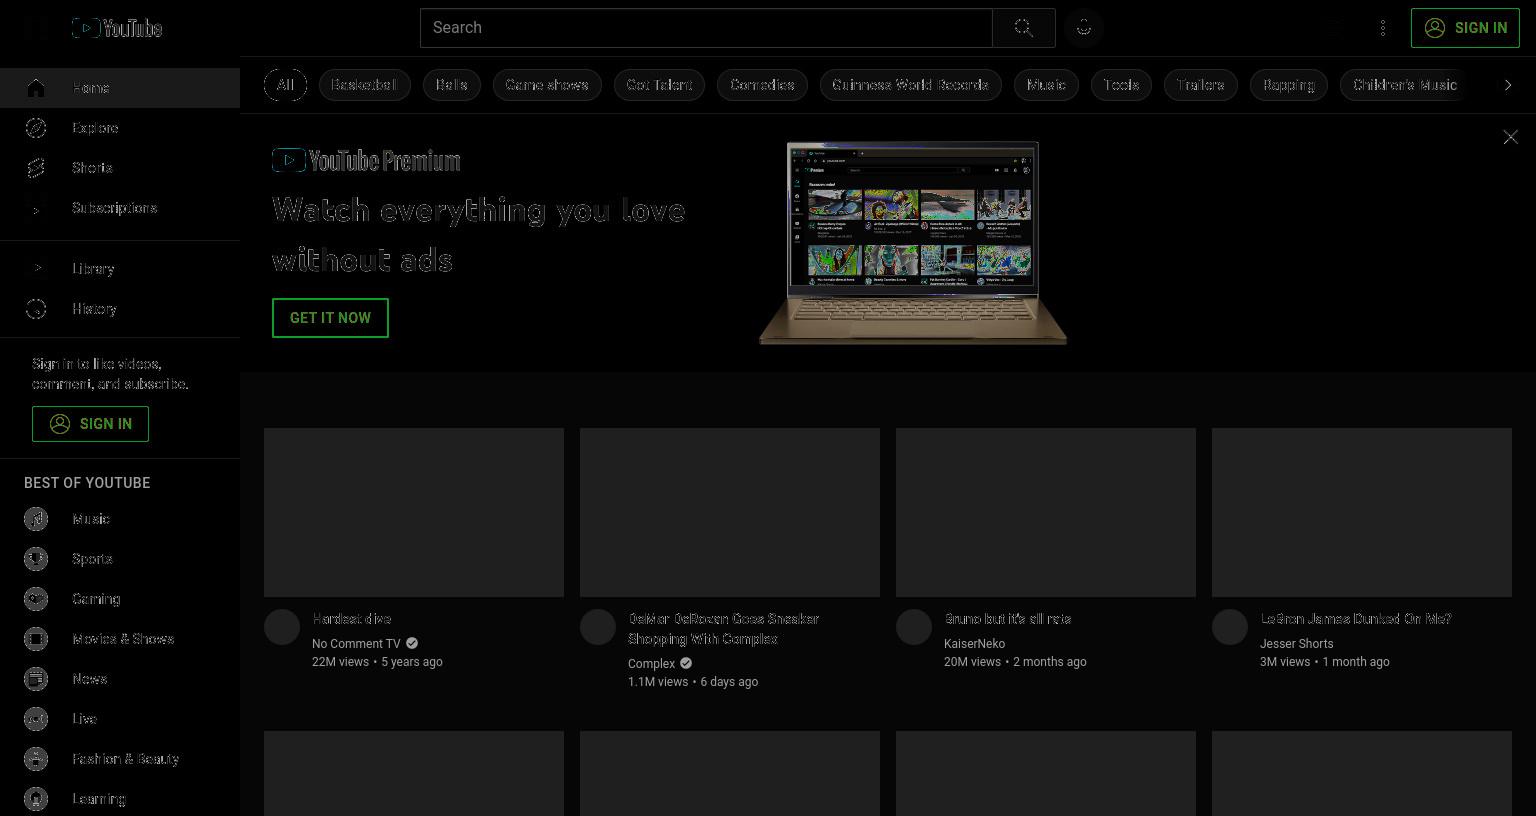This screenshot has height=816, width=1536.
Task: Click "LeBron James Dunked On Me?" title
Action: [1356, 619]
